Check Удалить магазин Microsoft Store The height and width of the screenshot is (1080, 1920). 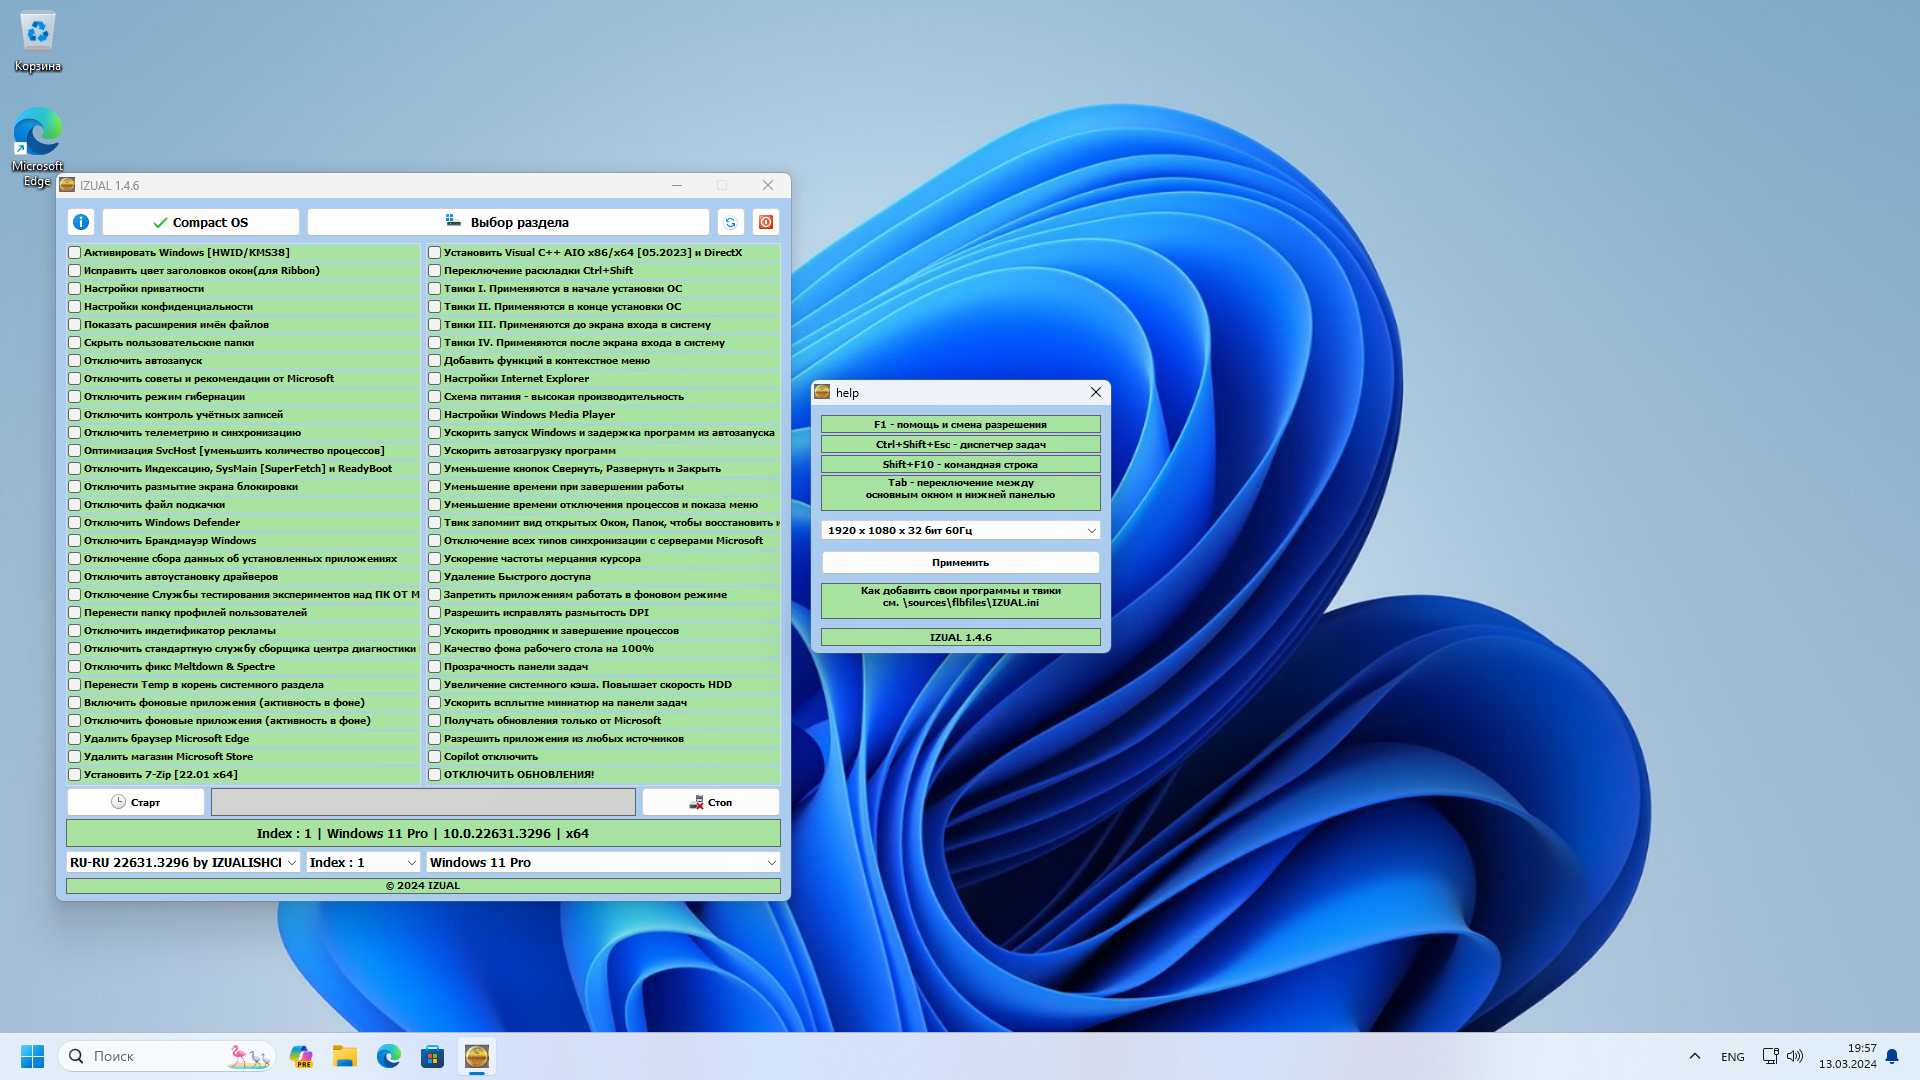75,757
